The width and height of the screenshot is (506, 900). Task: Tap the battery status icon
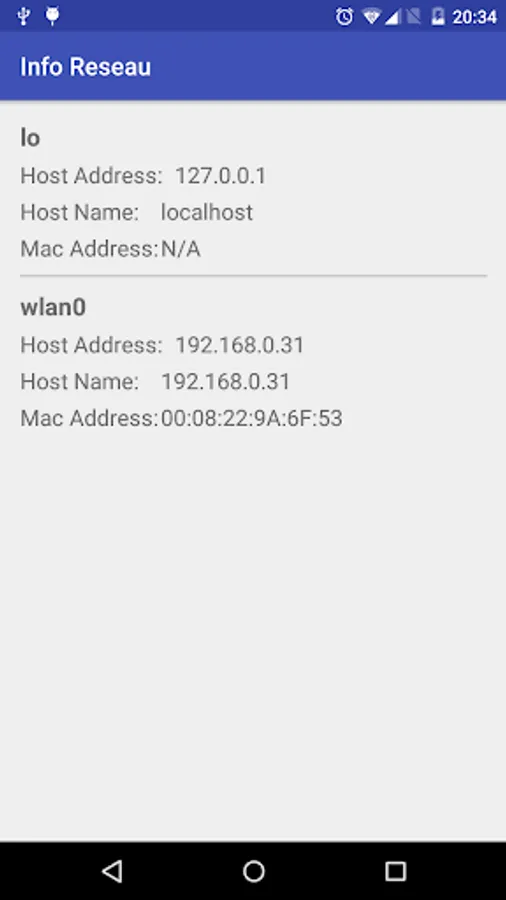pos(438,17)
